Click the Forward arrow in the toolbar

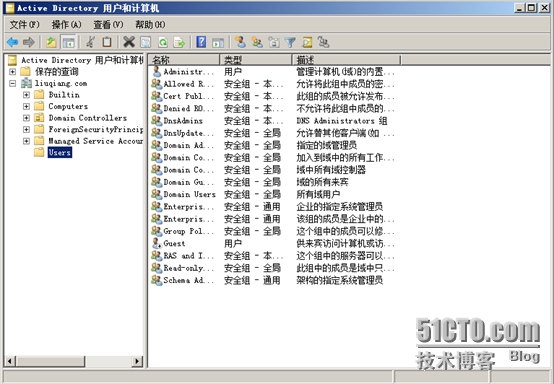(x=29, y=42)
